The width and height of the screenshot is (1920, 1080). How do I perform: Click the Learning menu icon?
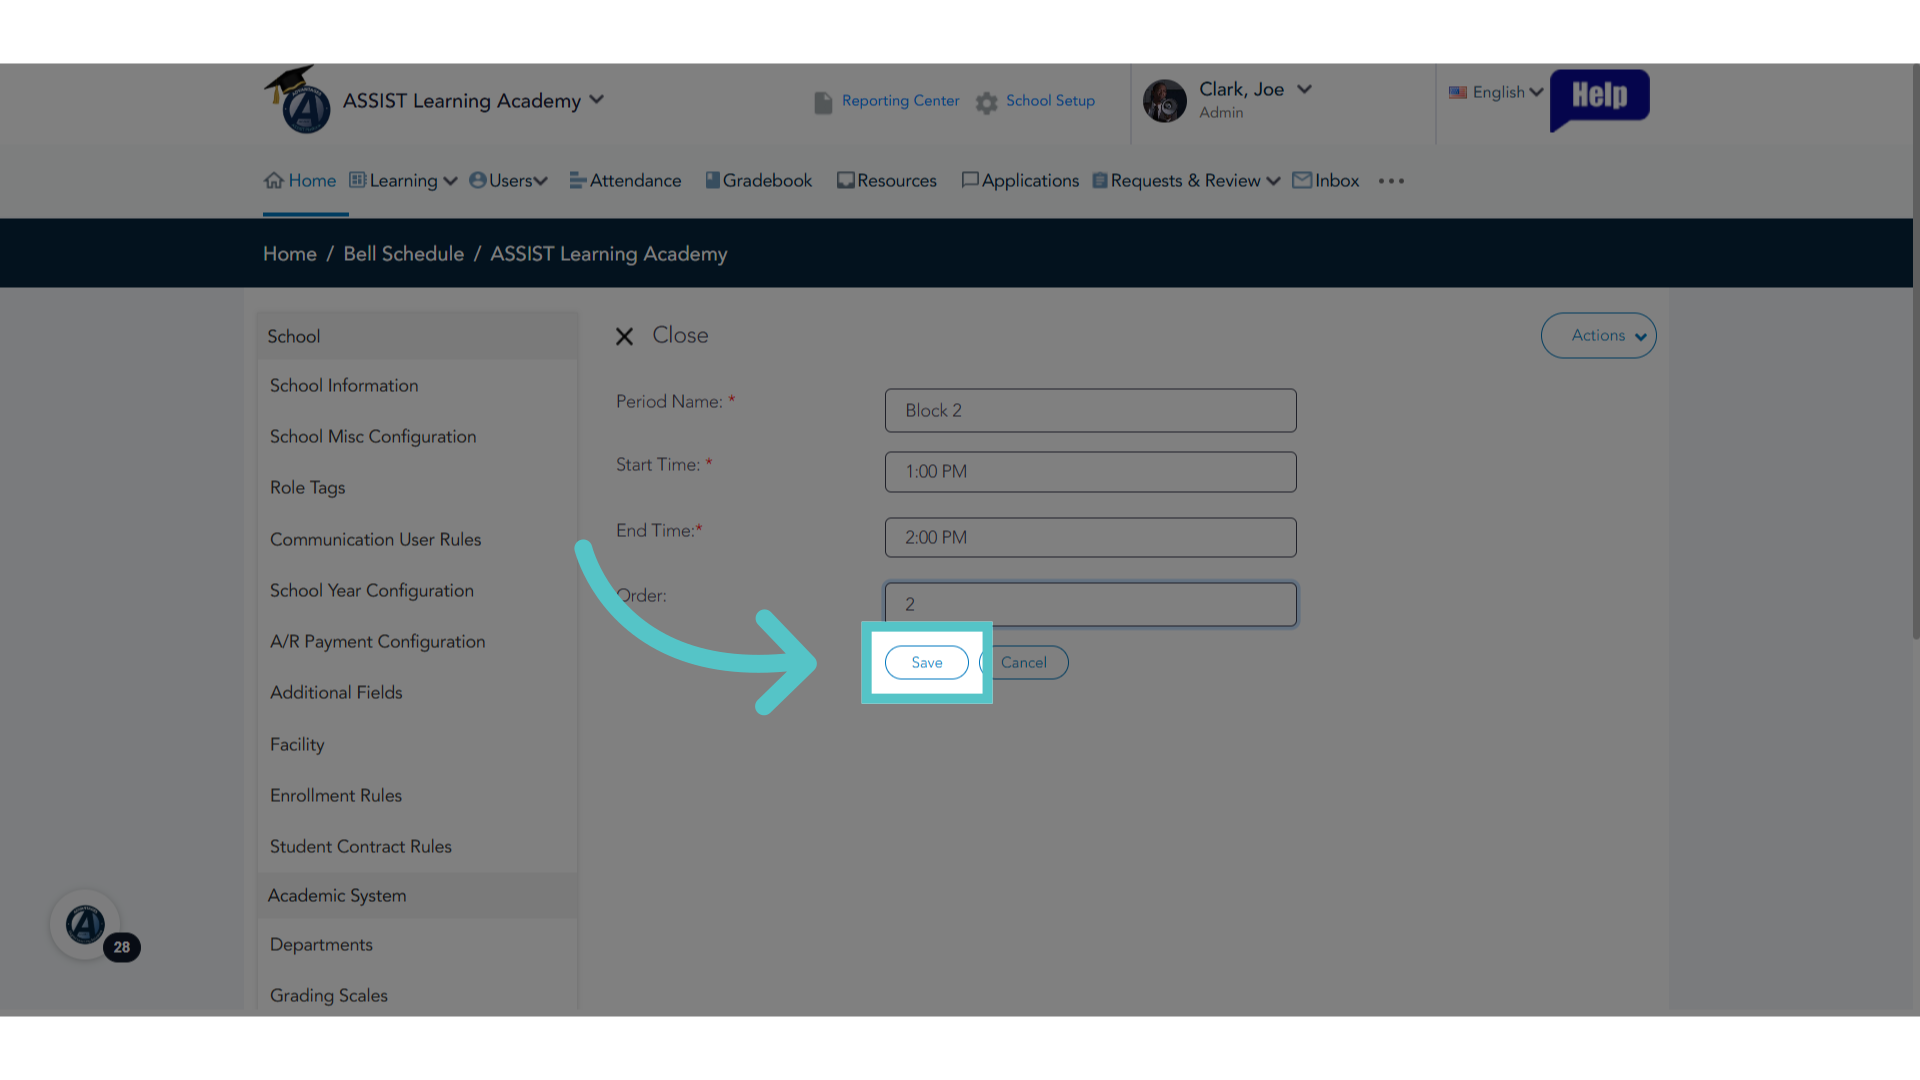coord(357,180)
